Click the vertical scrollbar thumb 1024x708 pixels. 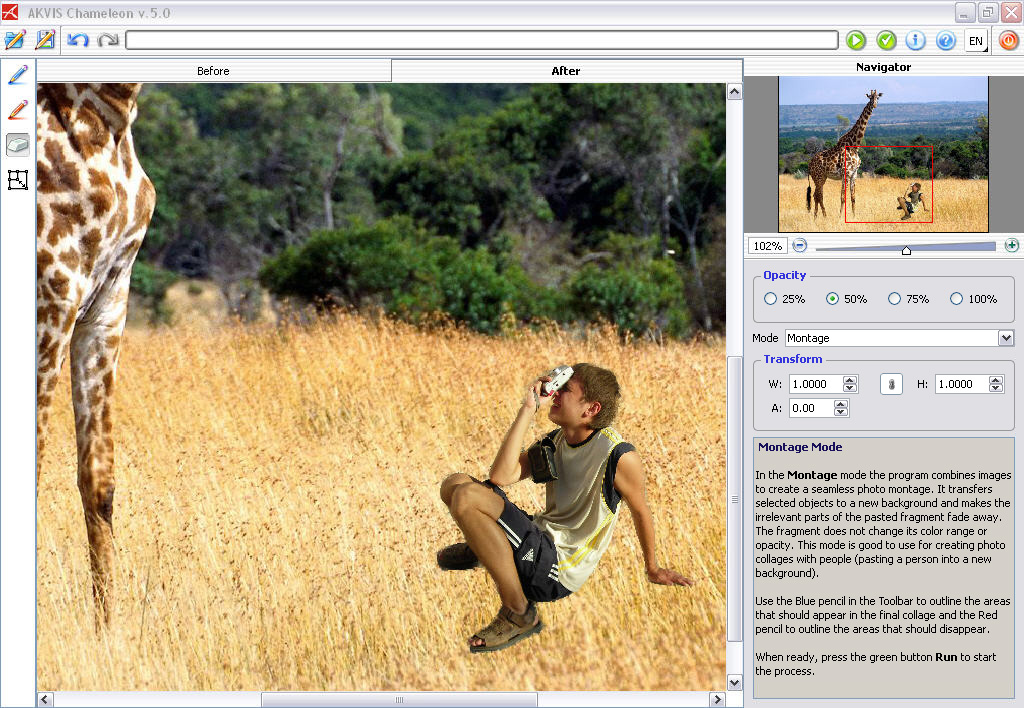(734, 499)
